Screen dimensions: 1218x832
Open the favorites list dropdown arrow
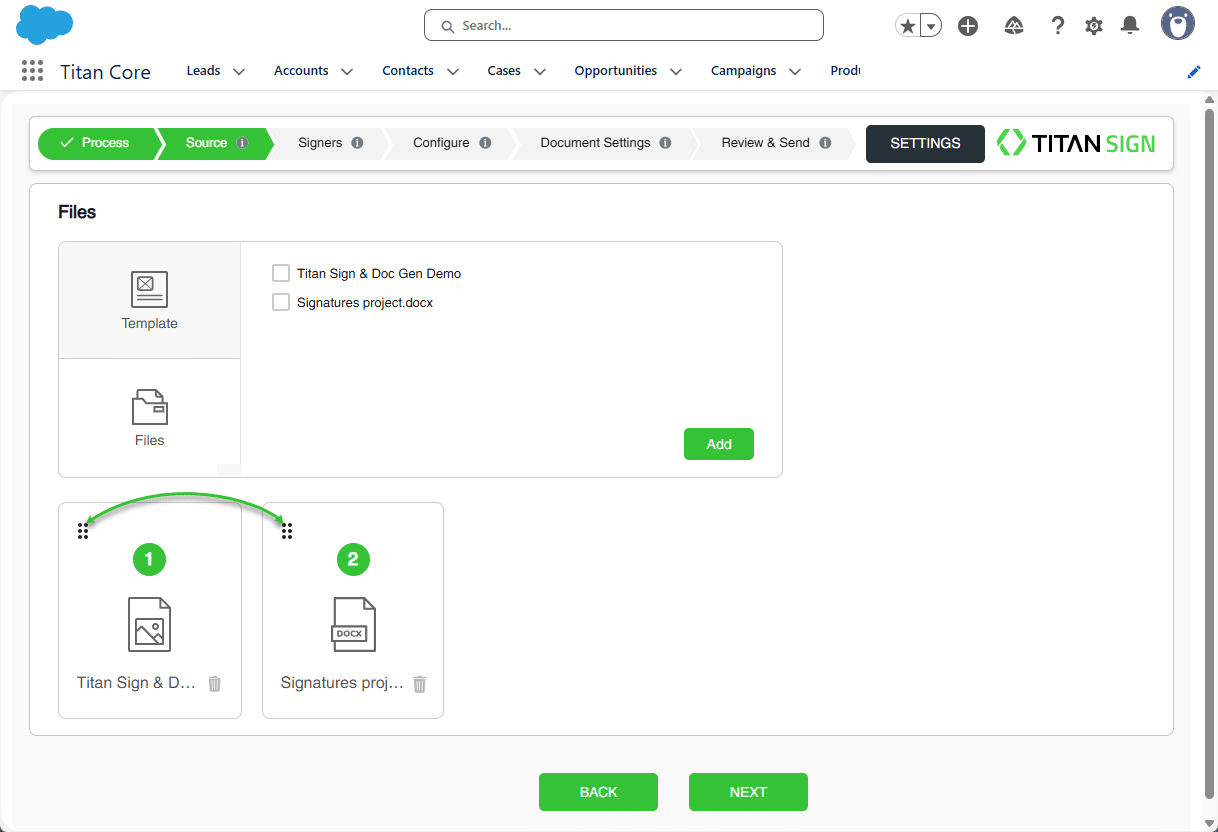pos(931,26)
